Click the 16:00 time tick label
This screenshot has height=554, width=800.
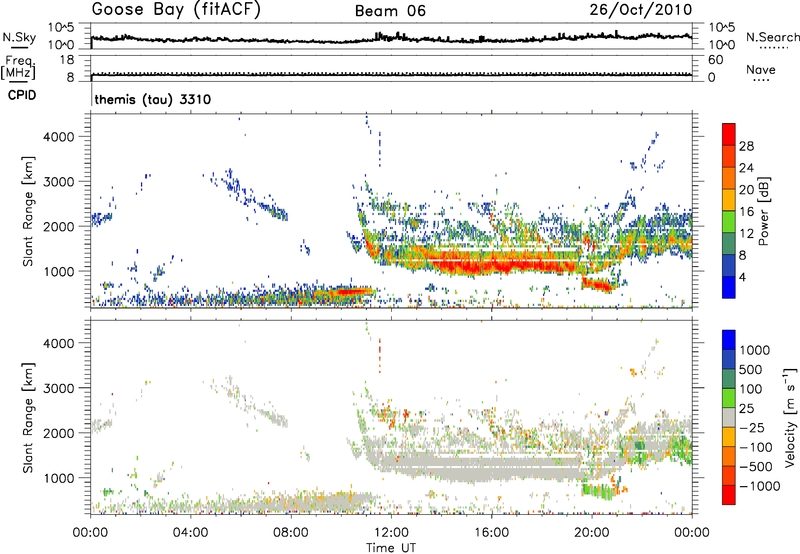491,533
